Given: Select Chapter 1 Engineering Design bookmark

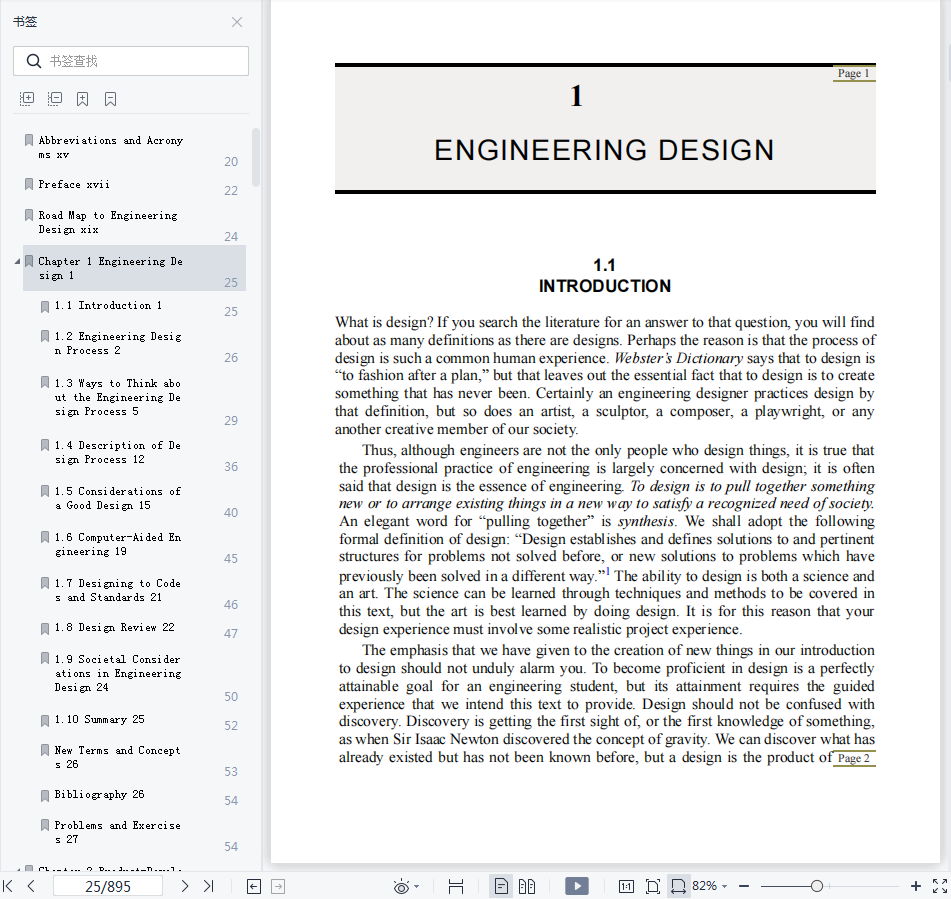Looking at the screenshot, I should [135, 268].
